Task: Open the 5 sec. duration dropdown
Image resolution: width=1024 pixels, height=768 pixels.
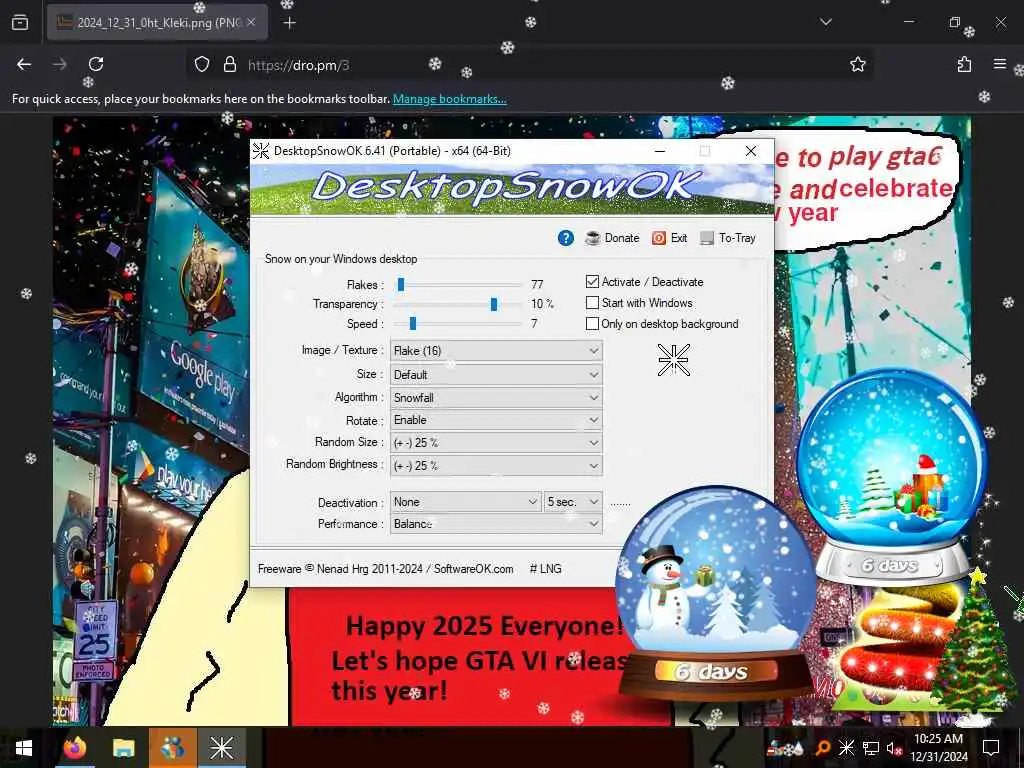Action: [573, 502]
